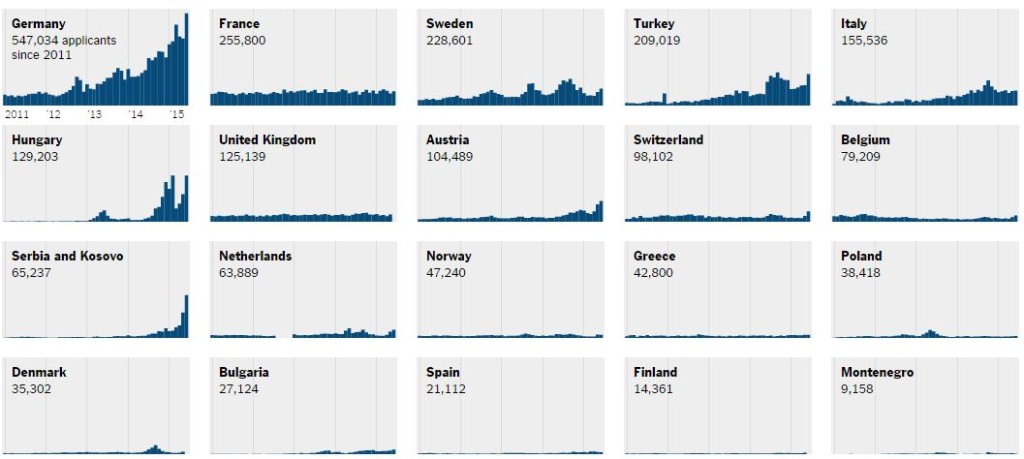The image size is (1024, 459).
Task: Open the Netherlands chart panel
Action: [303, 289]
